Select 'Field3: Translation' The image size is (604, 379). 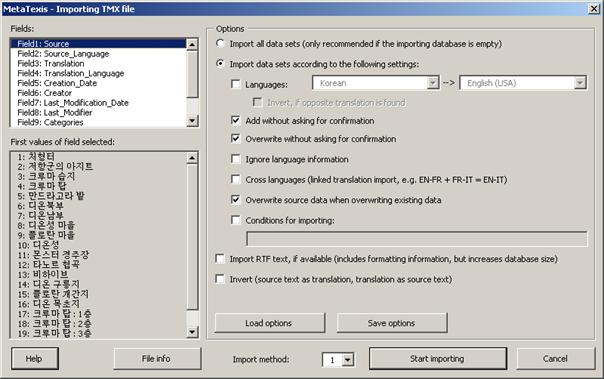tap(98, 63)
